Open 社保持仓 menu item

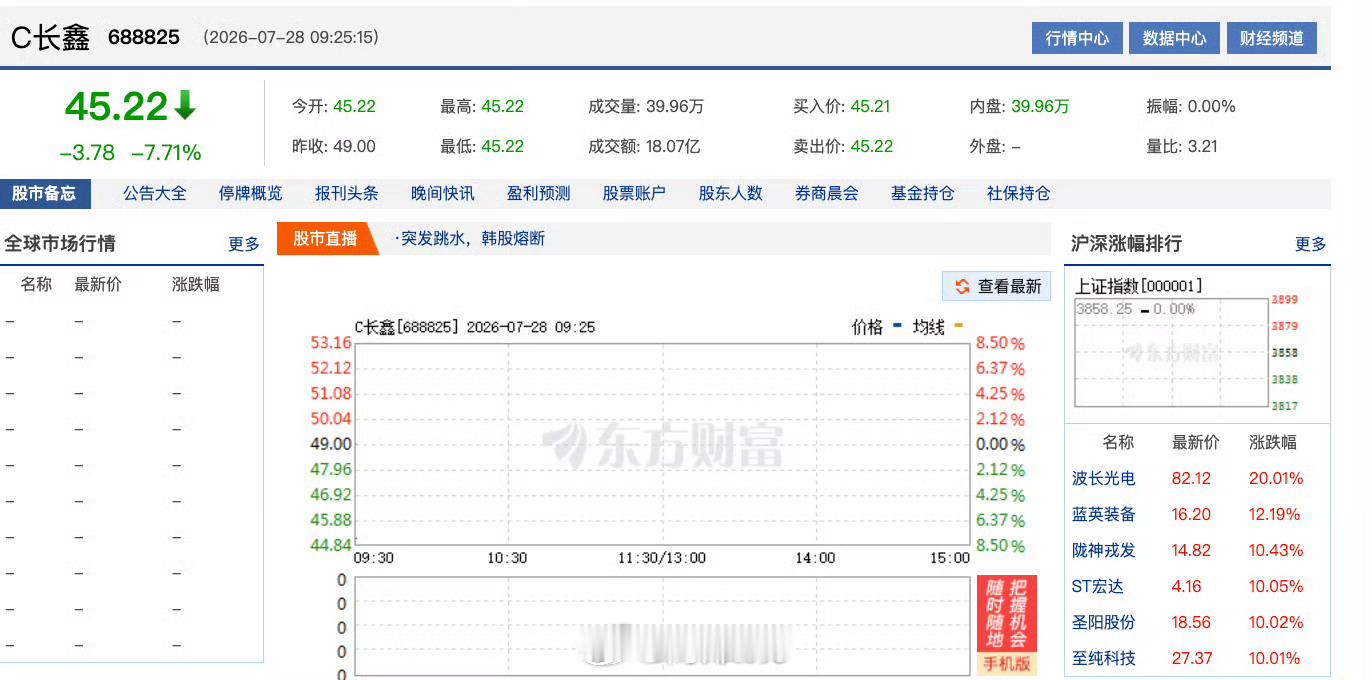tap(1019, 193)
